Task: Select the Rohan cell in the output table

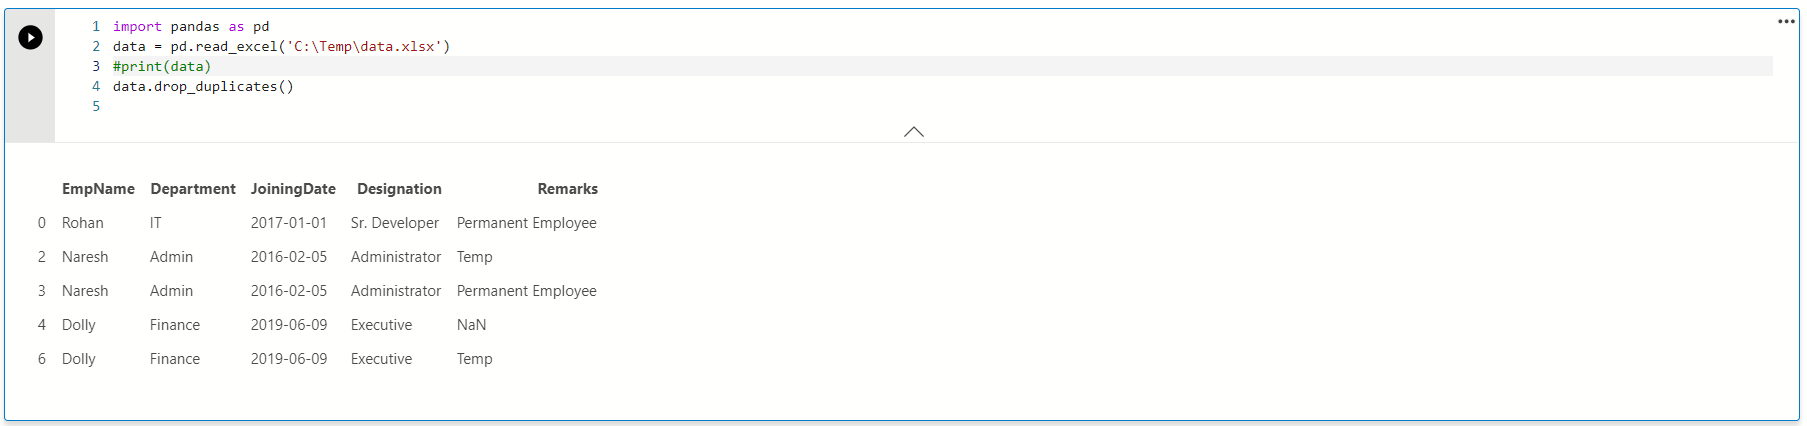Action: pos(83,223)
